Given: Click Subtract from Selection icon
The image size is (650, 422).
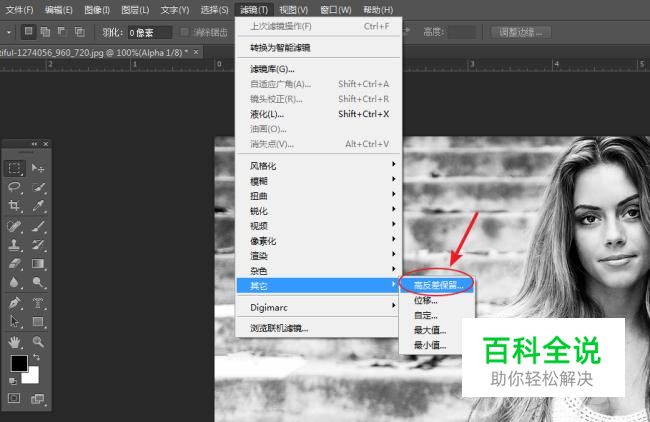Looking at the screenshot, I should tap(62, 32).
